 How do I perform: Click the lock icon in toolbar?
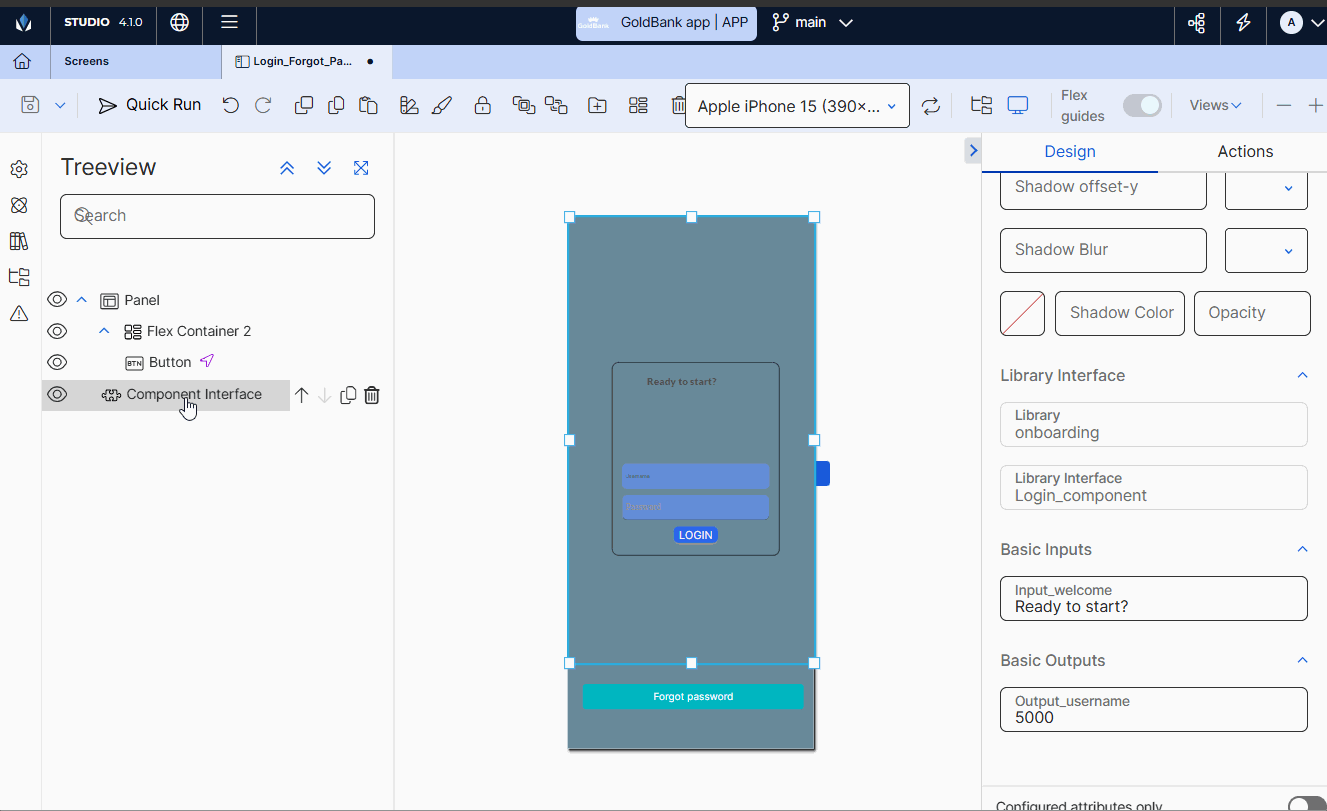(482, 105)
